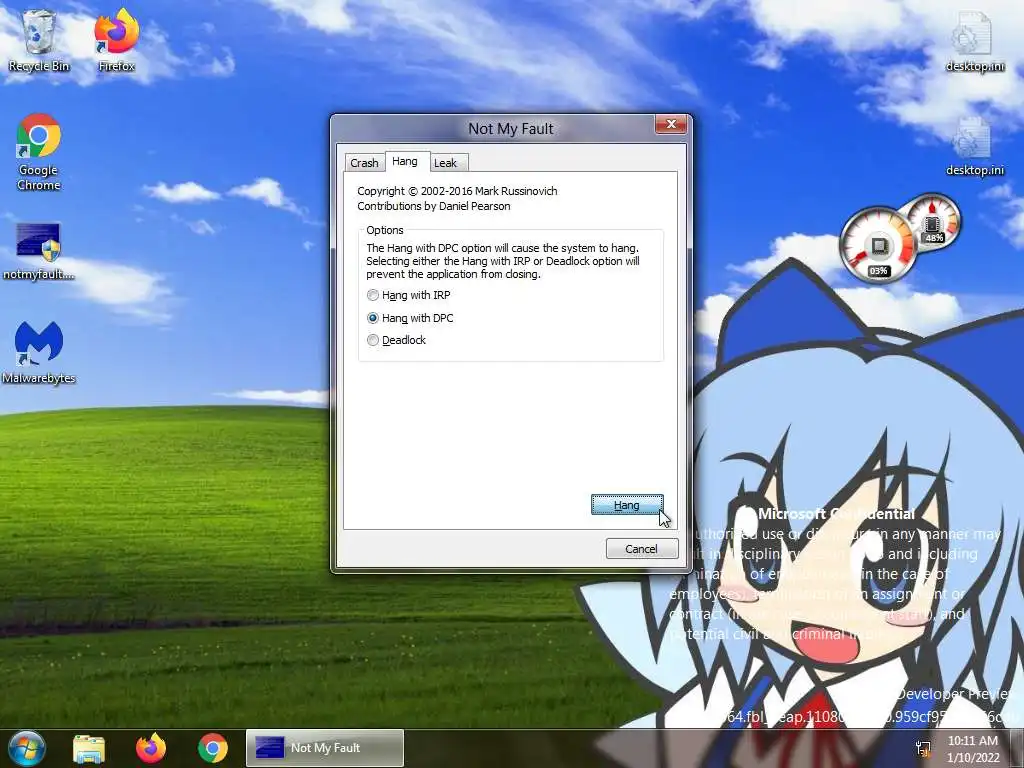Click the Cancel button
Viewport: 1024px width, 768px height.
[x=641, y=549]
